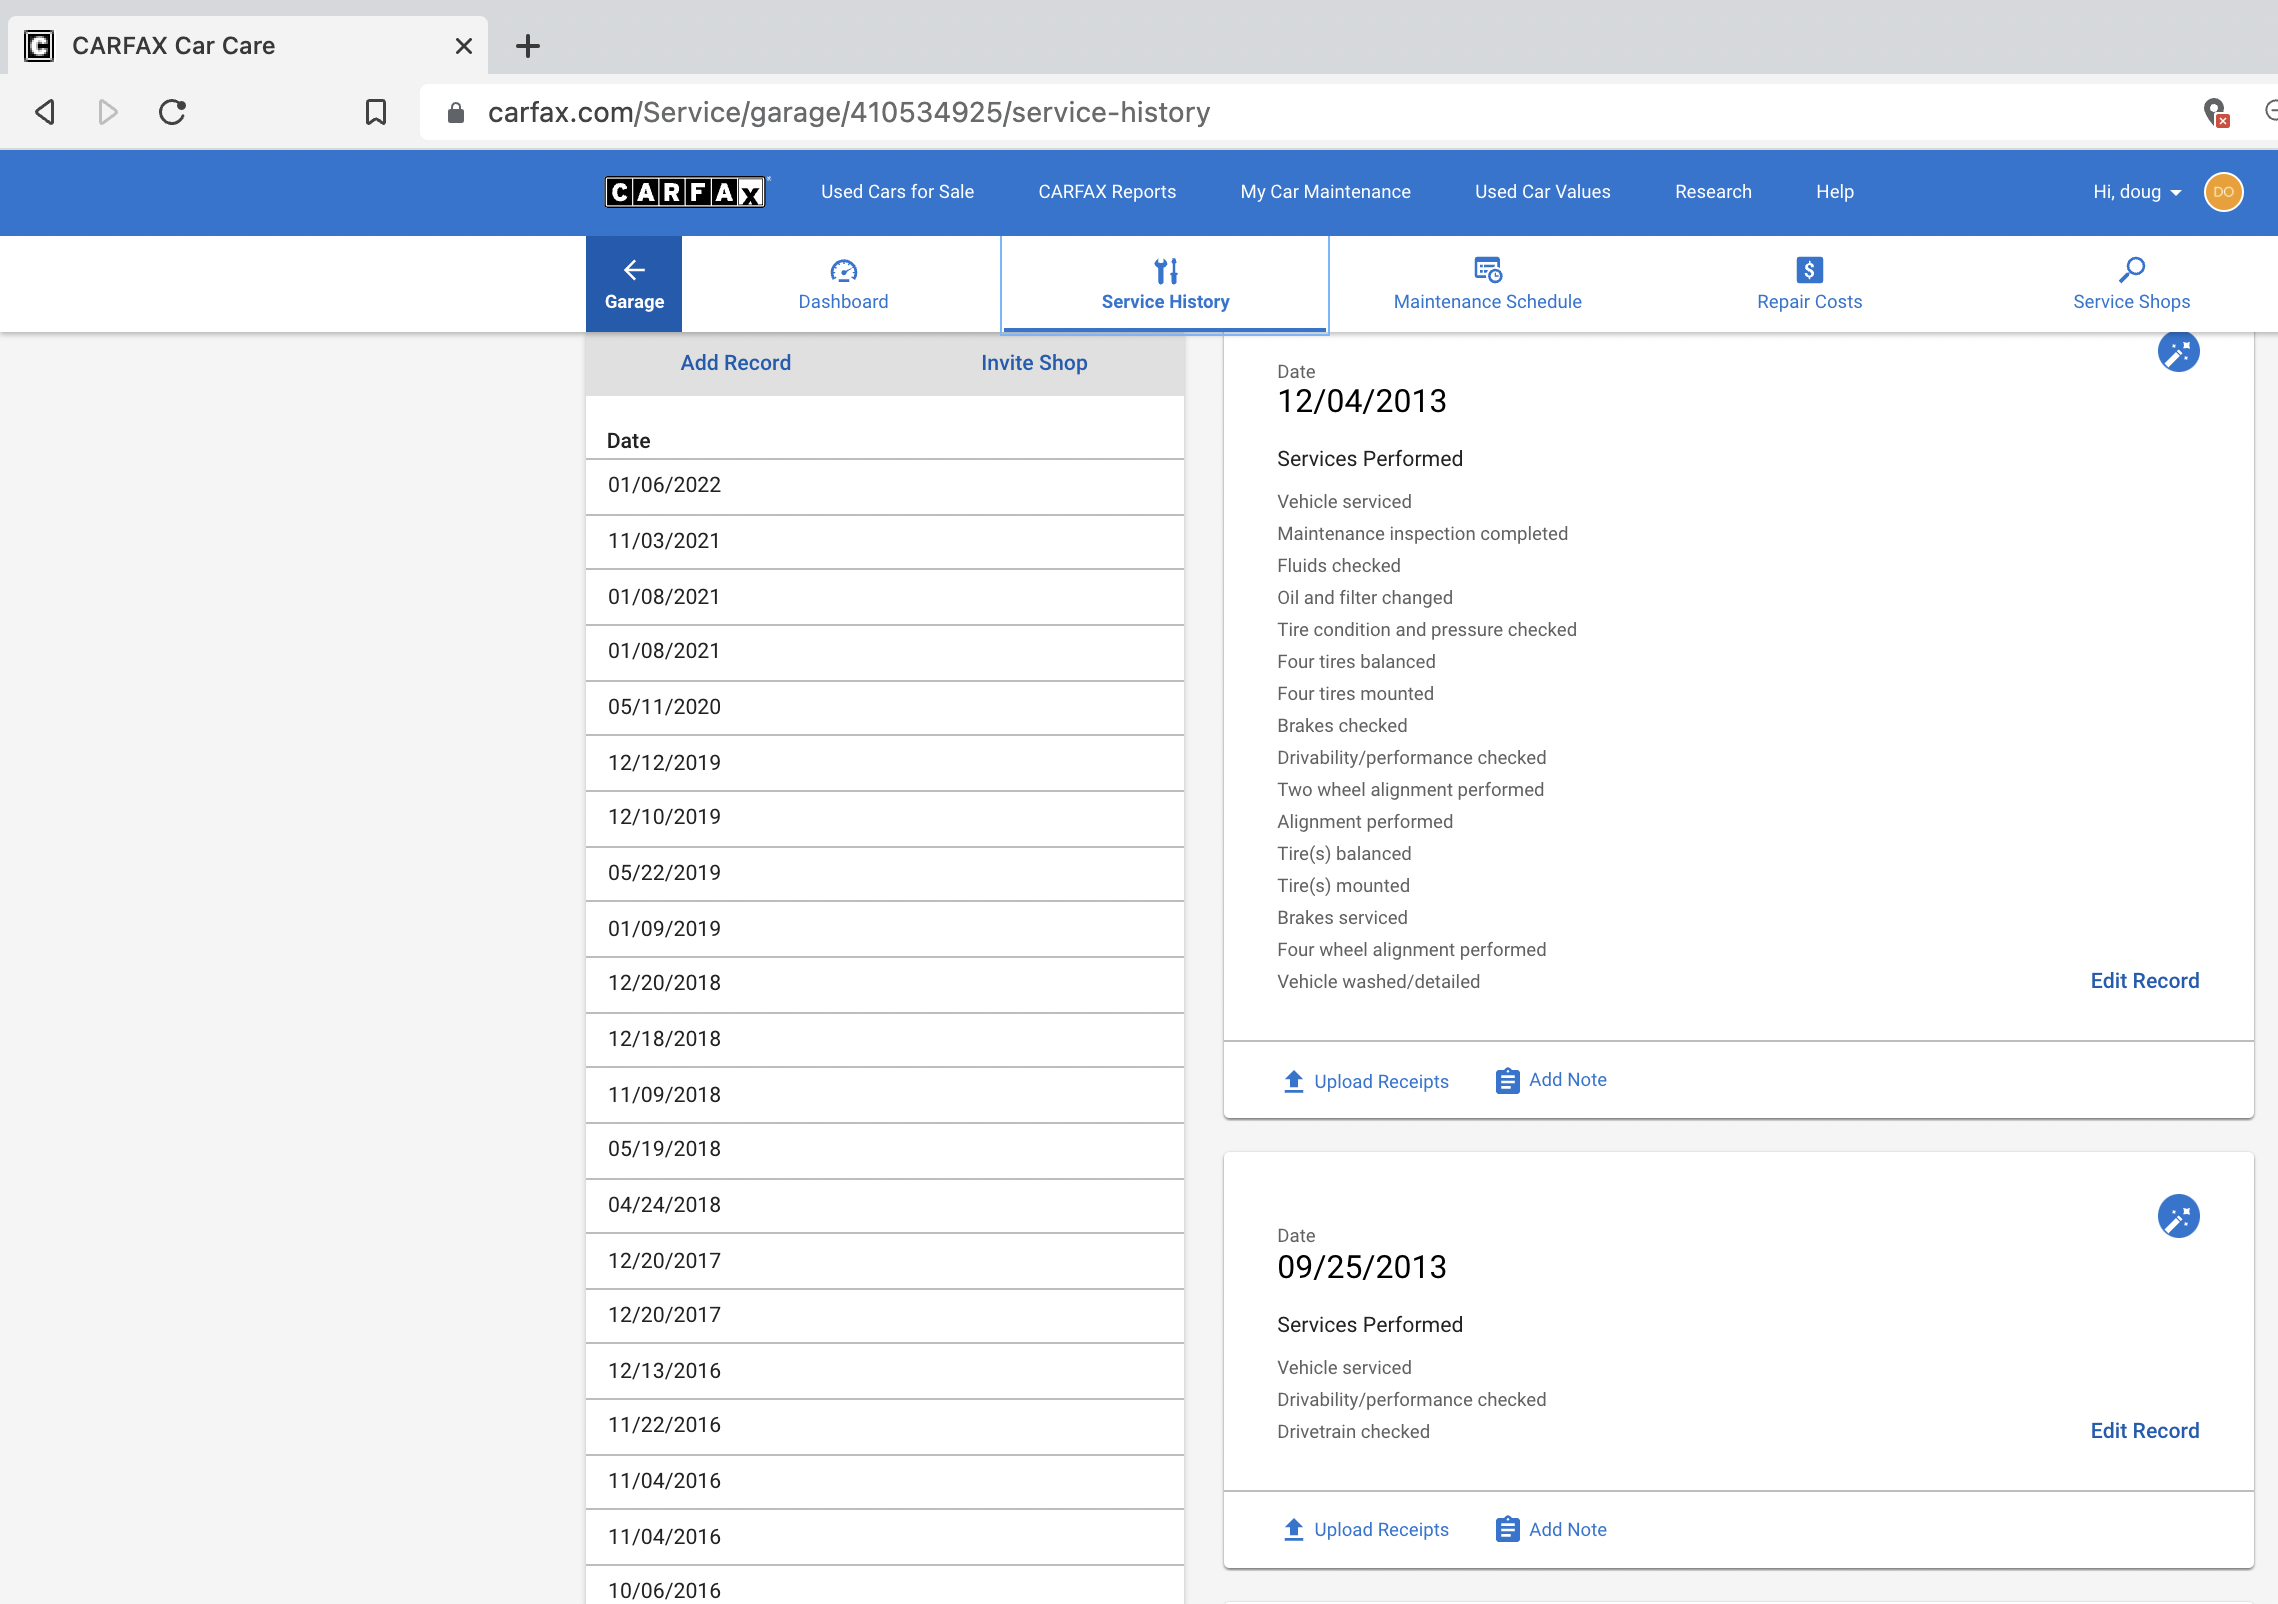Click Edit Record for 09/25/2013

(x=2144, y=1431)
